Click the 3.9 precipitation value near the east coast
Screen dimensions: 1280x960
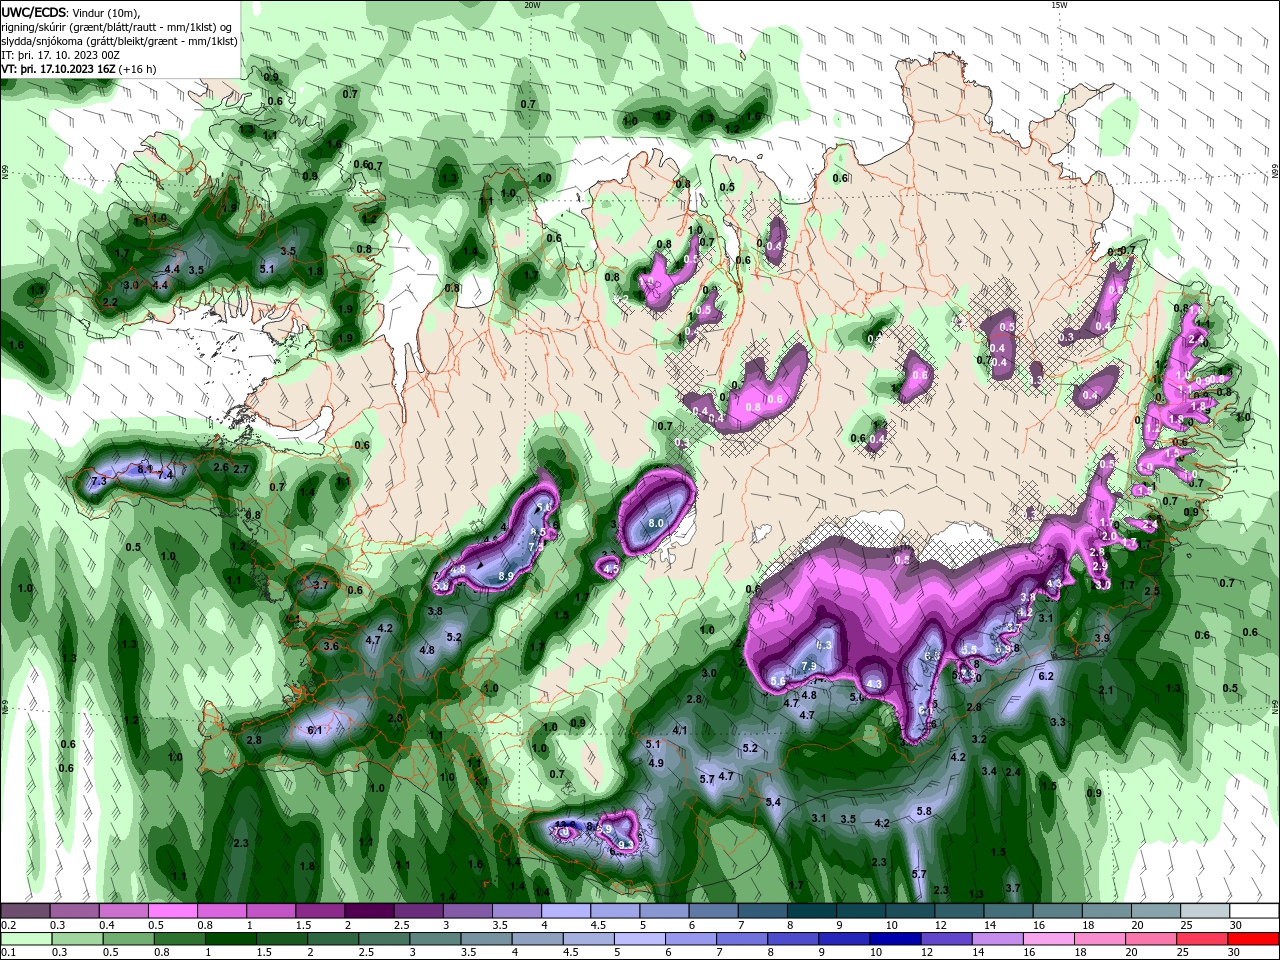(x=1102, y=638)
